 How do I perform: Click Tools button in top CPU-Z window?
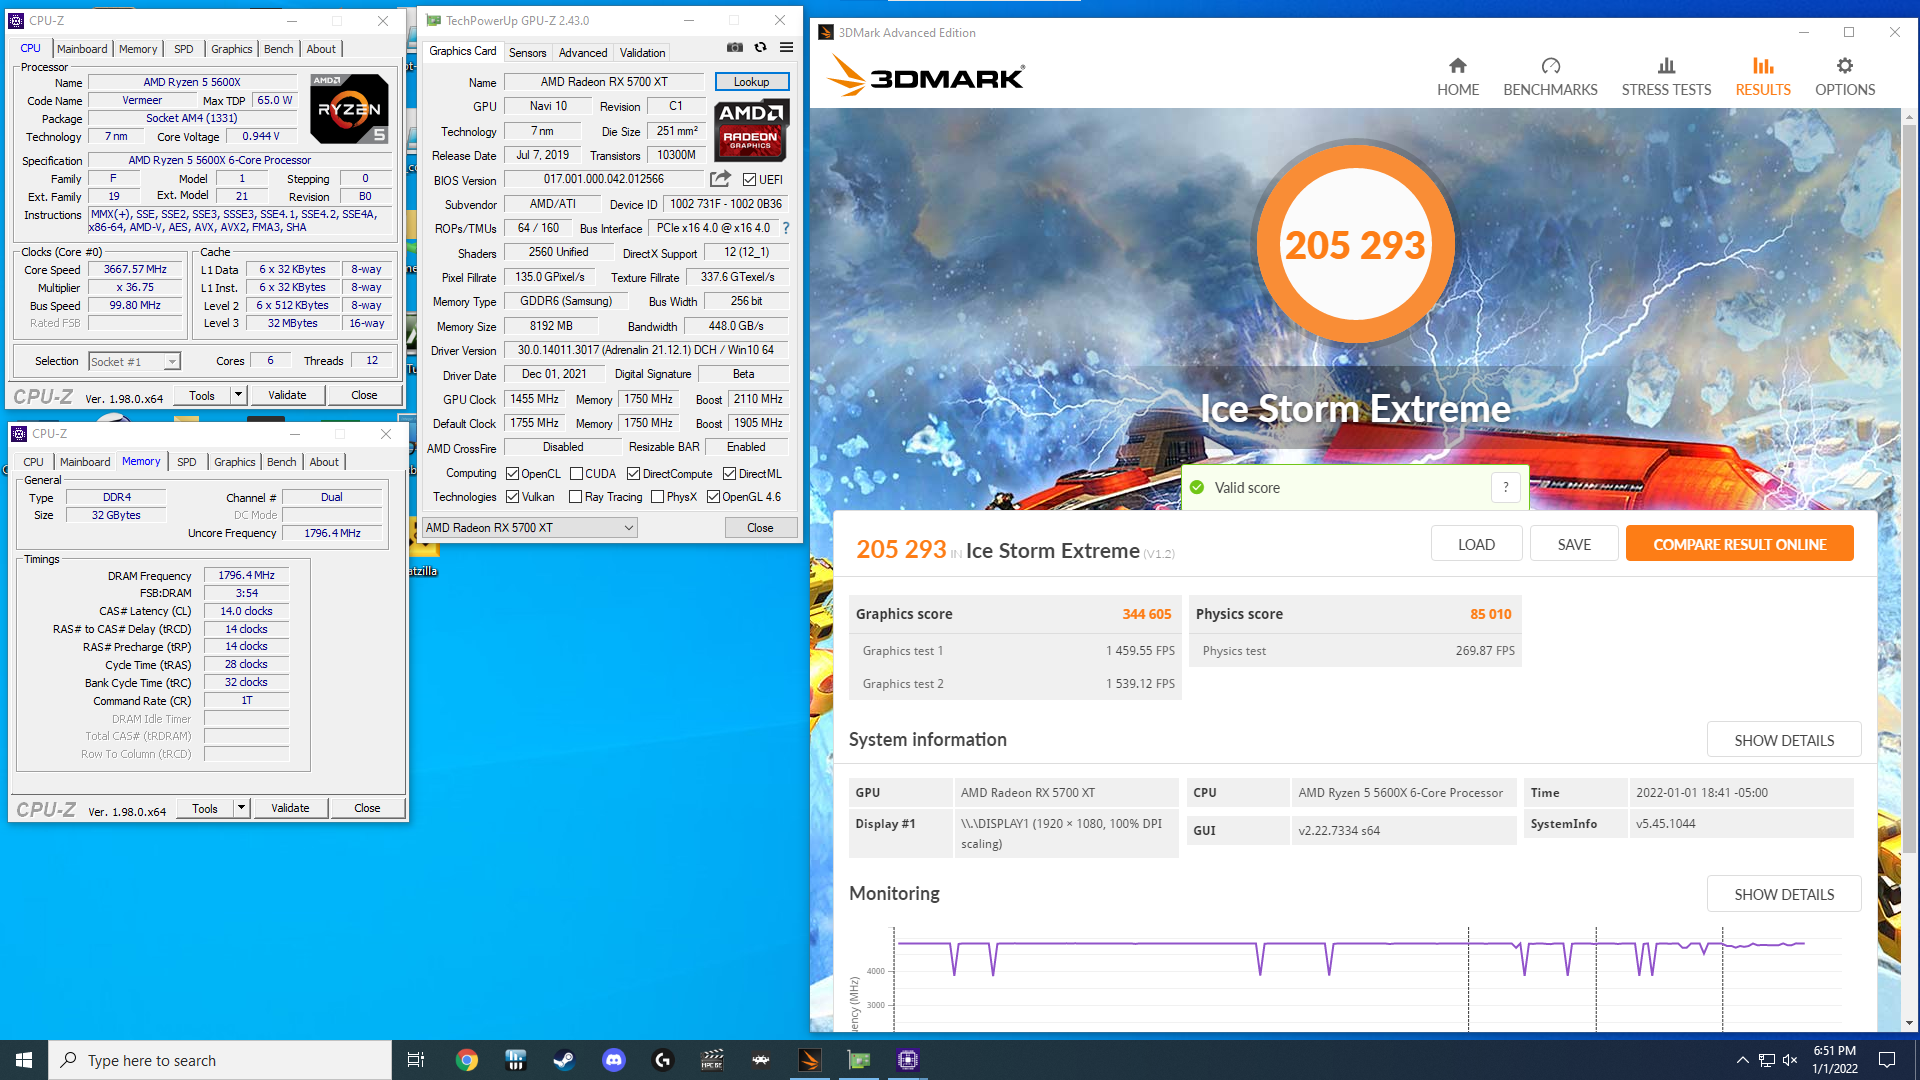coord(202,395)
